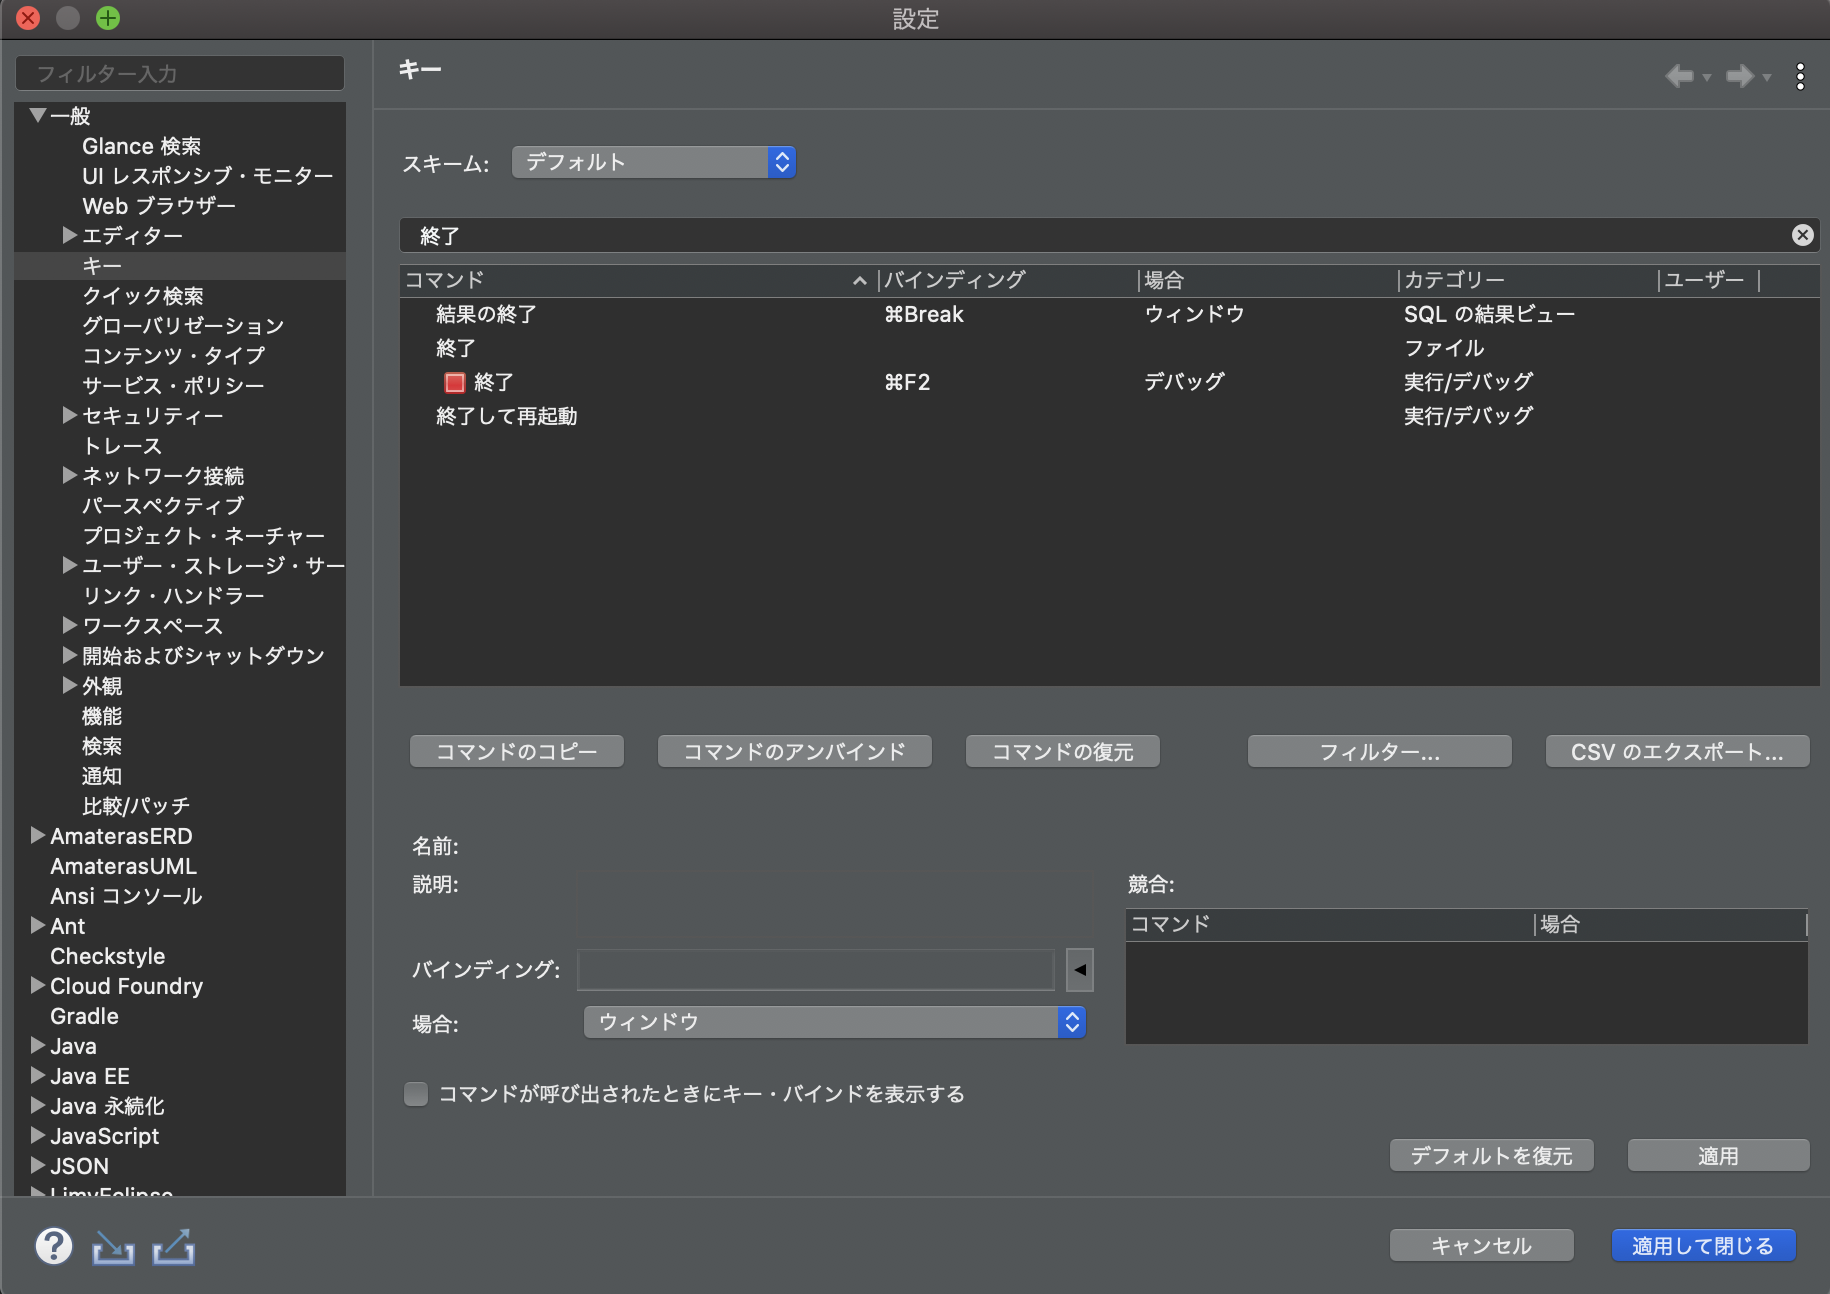1830x1294 pixels.
Task: Expand the ネットワーク接続 tree node
Action: point(69,475)
